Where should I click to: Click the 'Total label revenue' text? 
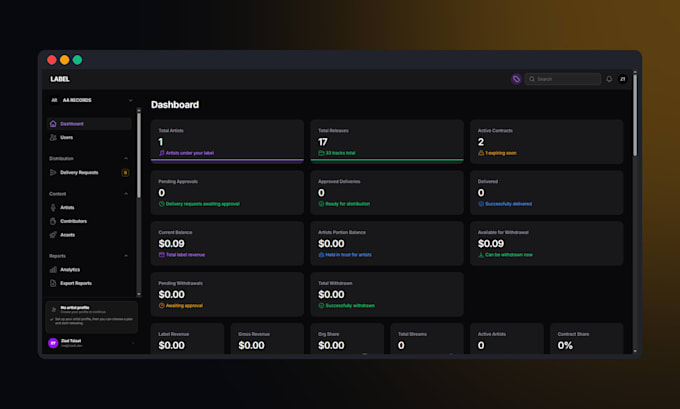pos(185,255)
